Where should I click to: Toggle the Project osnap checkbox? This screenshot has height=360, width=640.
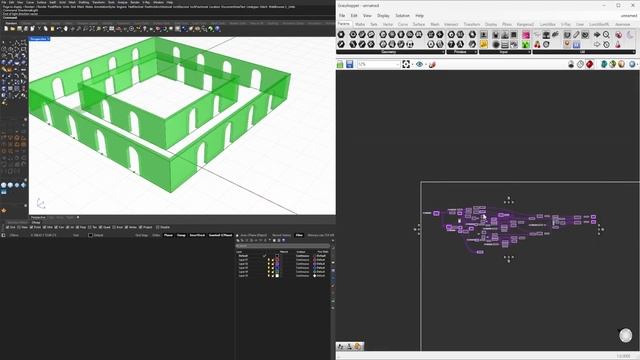tap(141, 227)
